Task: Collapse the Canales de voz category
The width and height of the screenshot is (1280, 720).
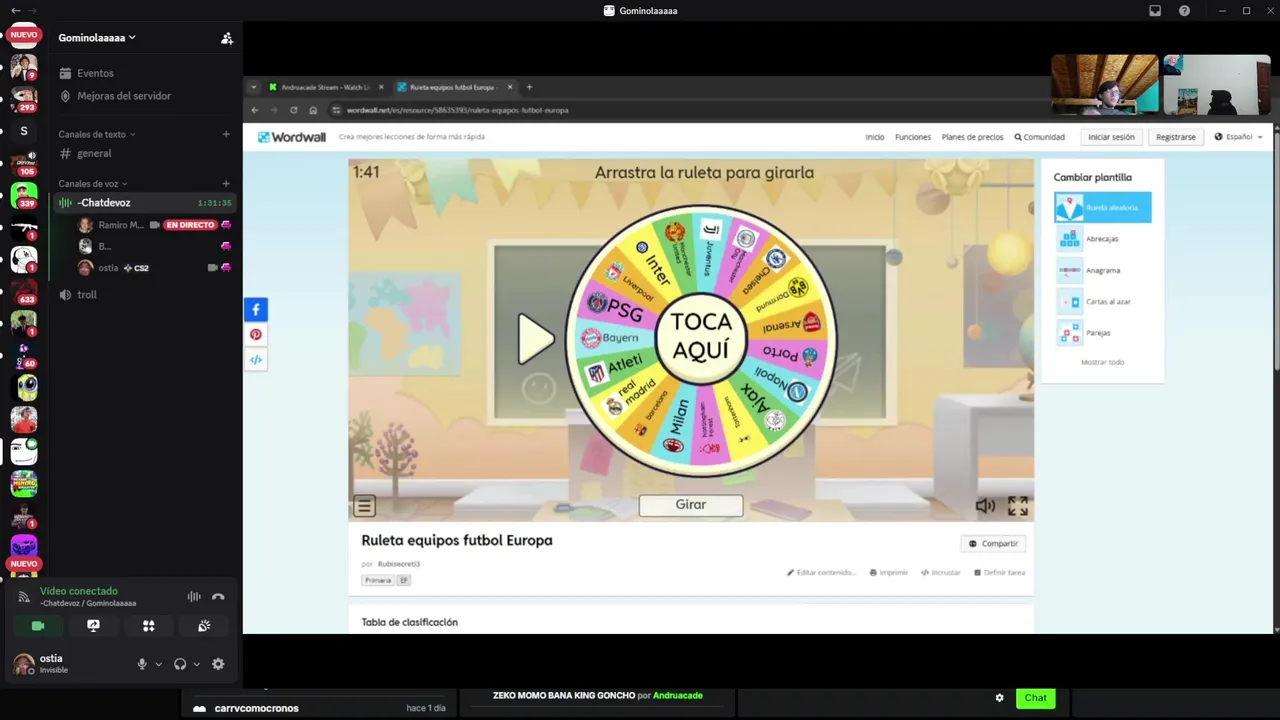Action: pos(92,184)
